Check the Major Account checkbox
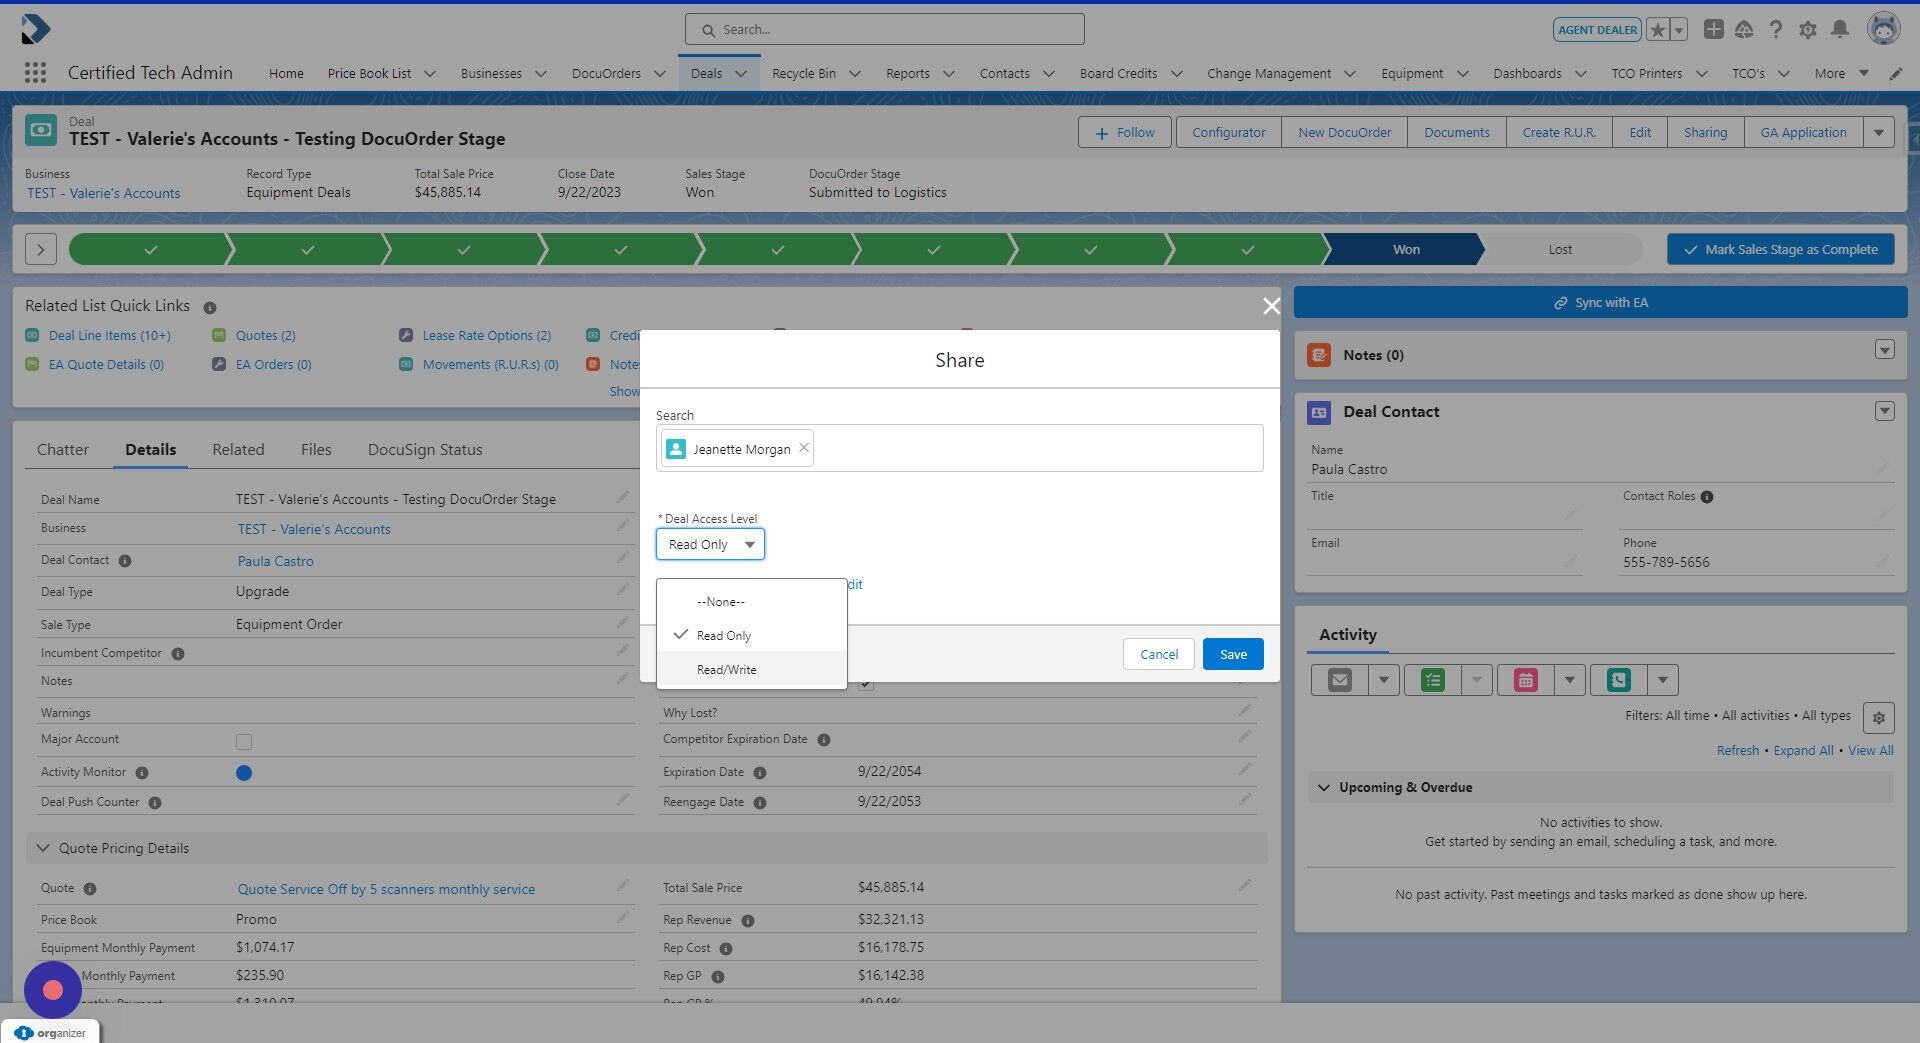Screen dimensions: 1920x1043 click(x=244, y=741)
